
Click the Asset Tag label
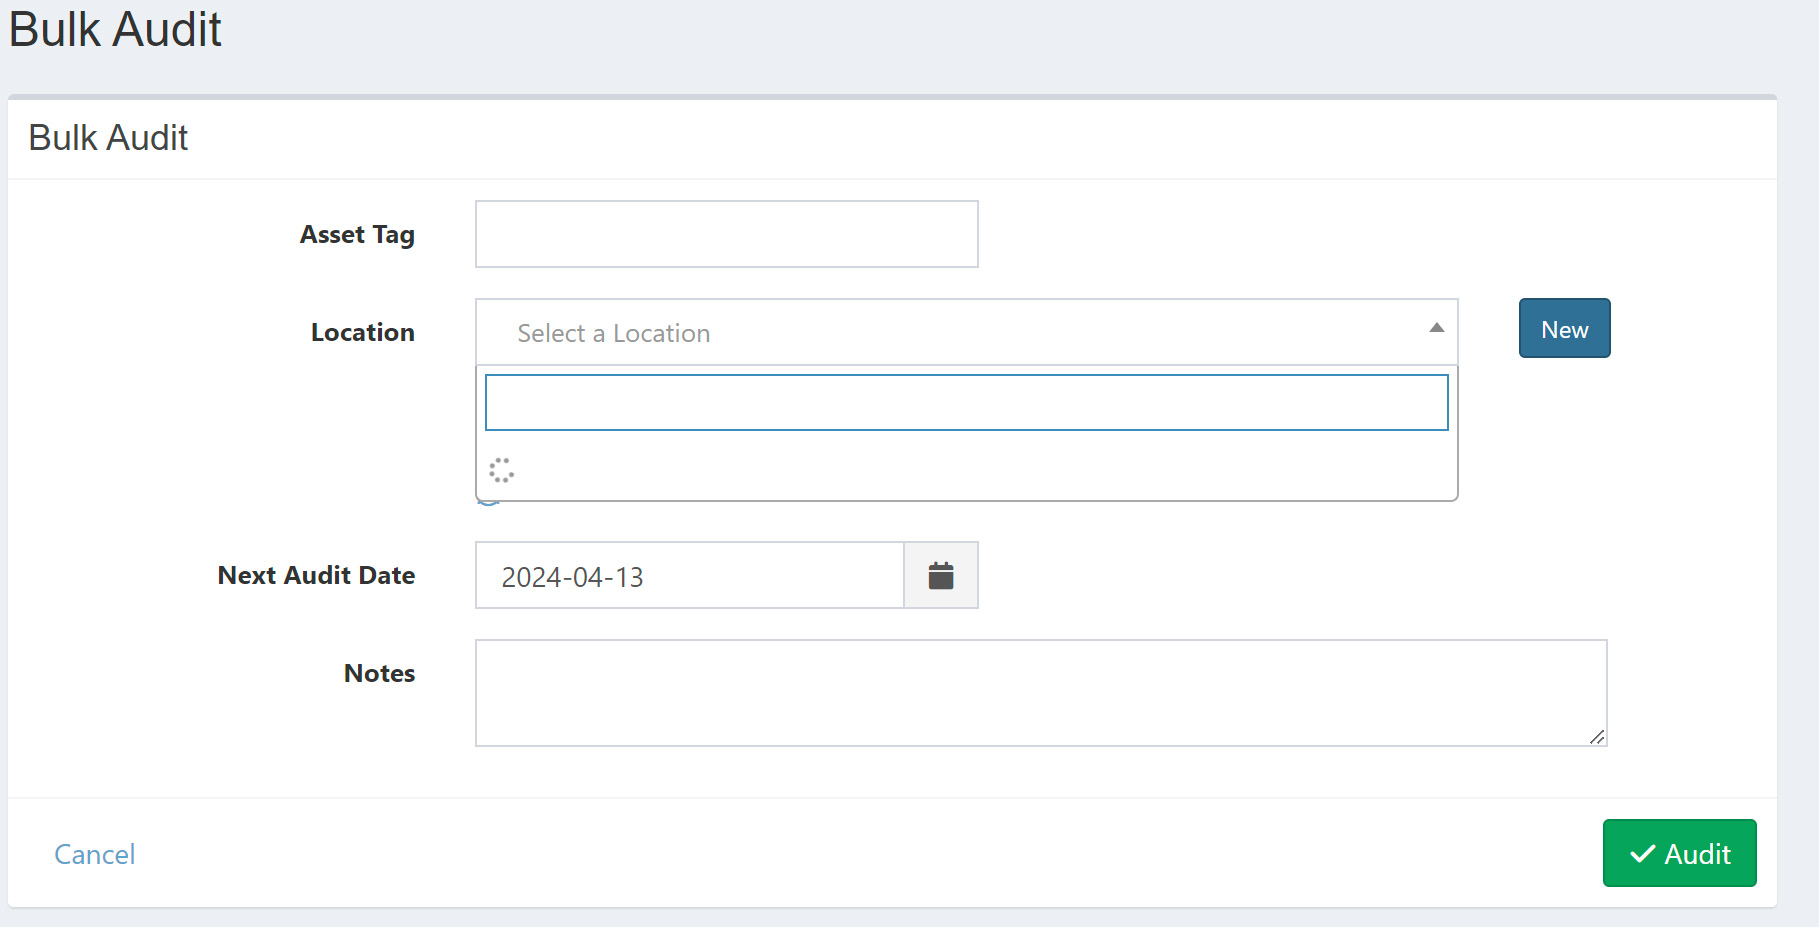[x=357, y=234]
